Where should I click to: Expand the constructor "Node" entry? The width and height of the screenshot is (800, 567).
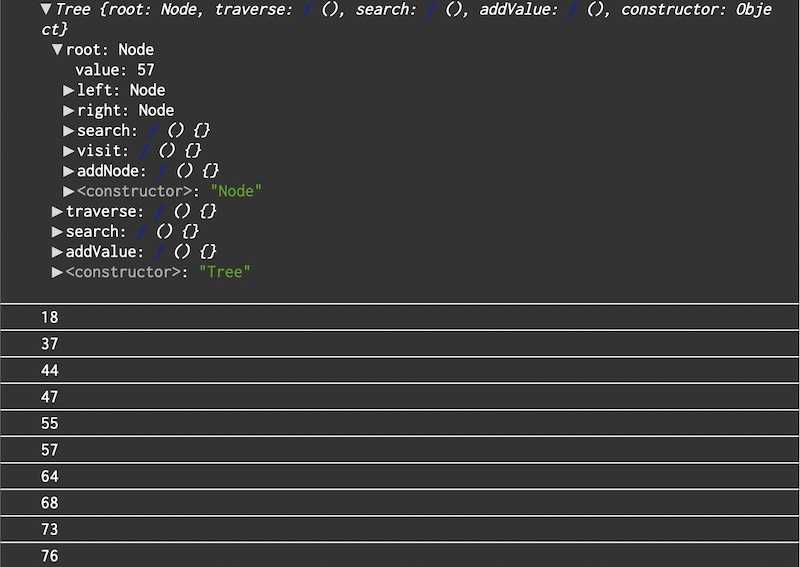[x=69, y=191]
